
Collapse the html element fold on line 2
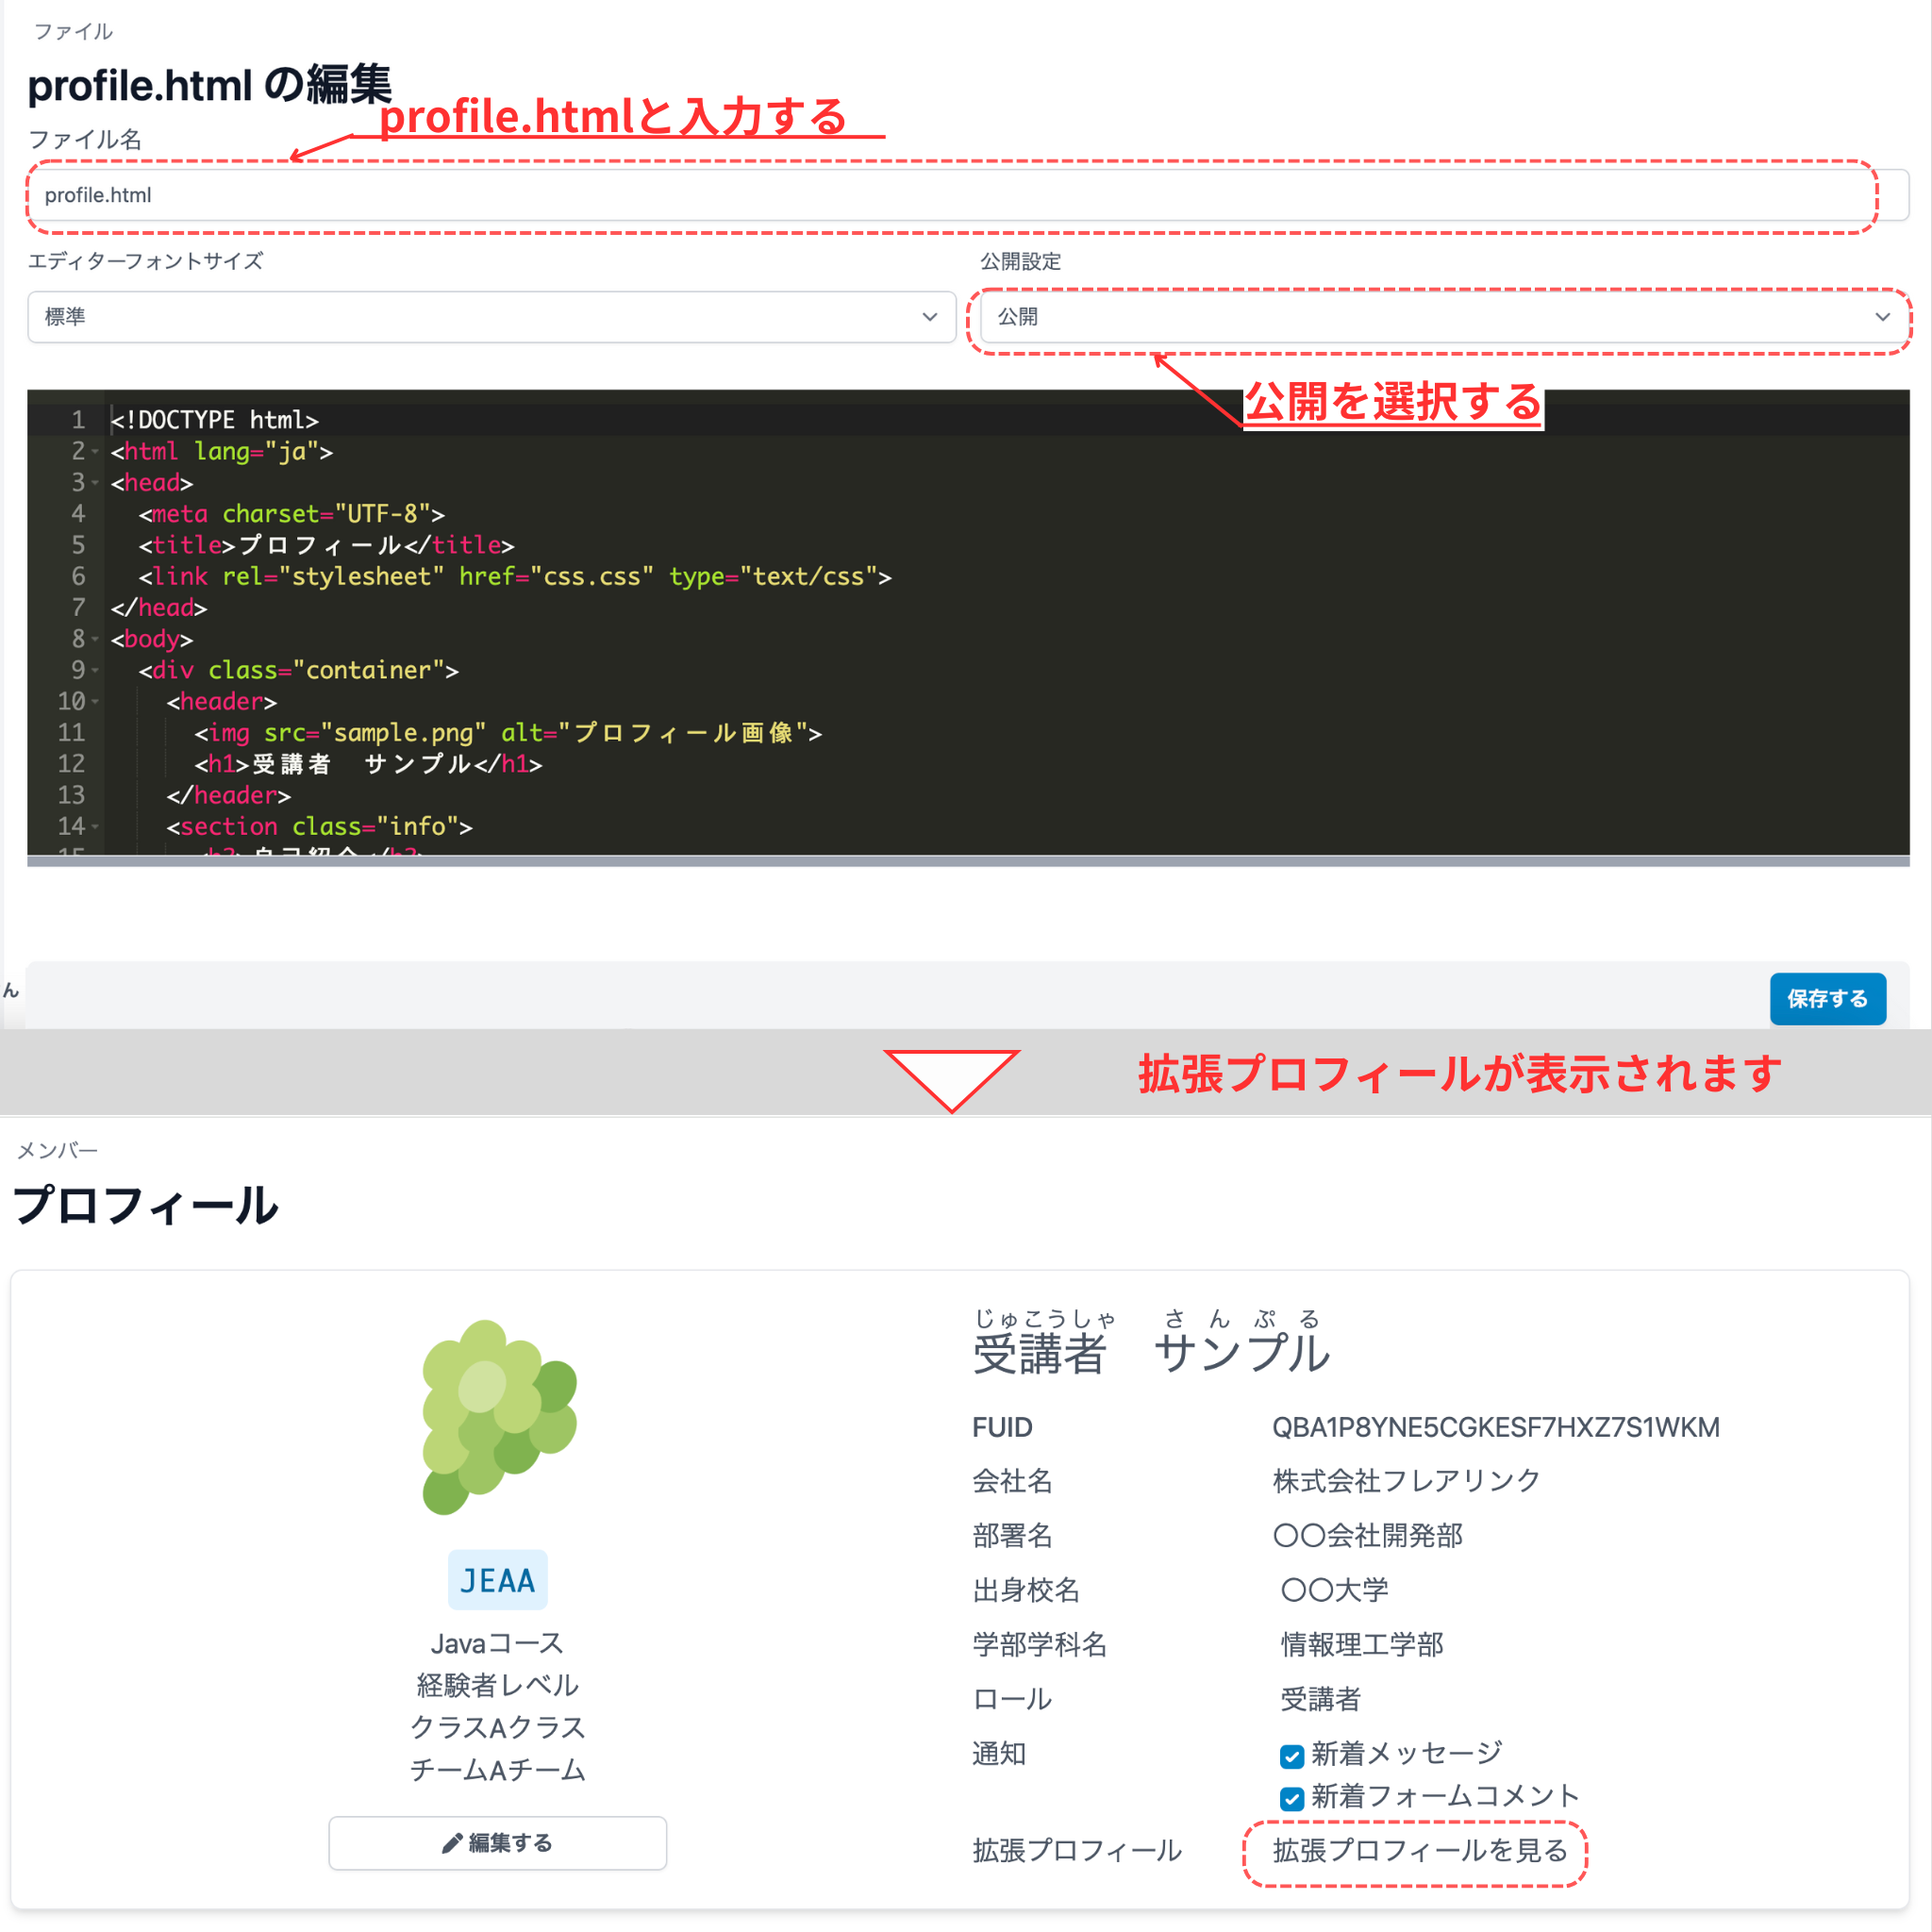tap(95, 451)
